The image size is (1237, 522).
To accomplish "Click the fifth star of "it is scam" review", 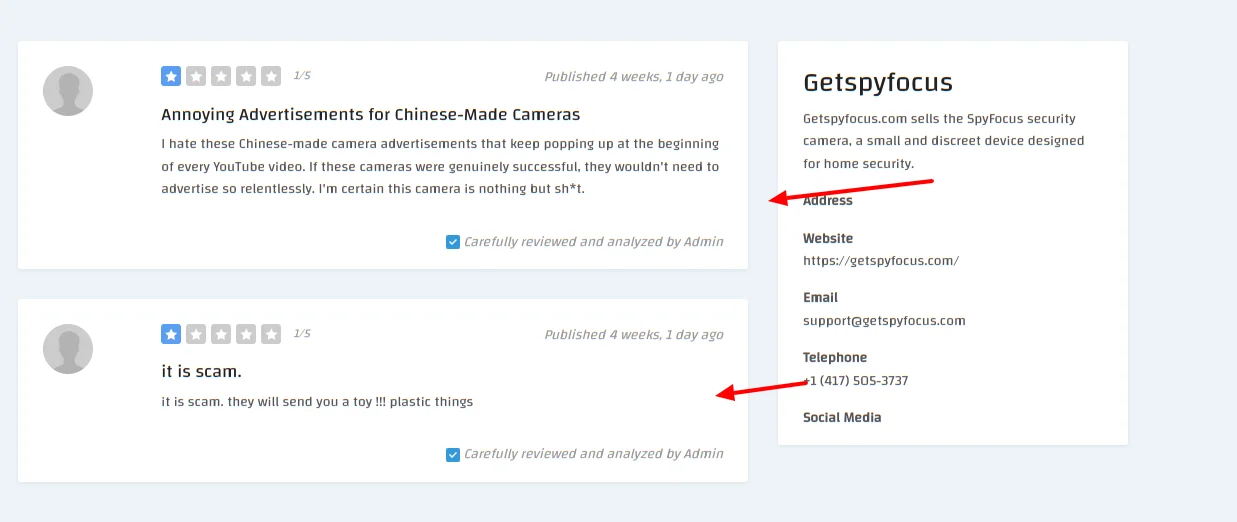I will coord(271,334).
